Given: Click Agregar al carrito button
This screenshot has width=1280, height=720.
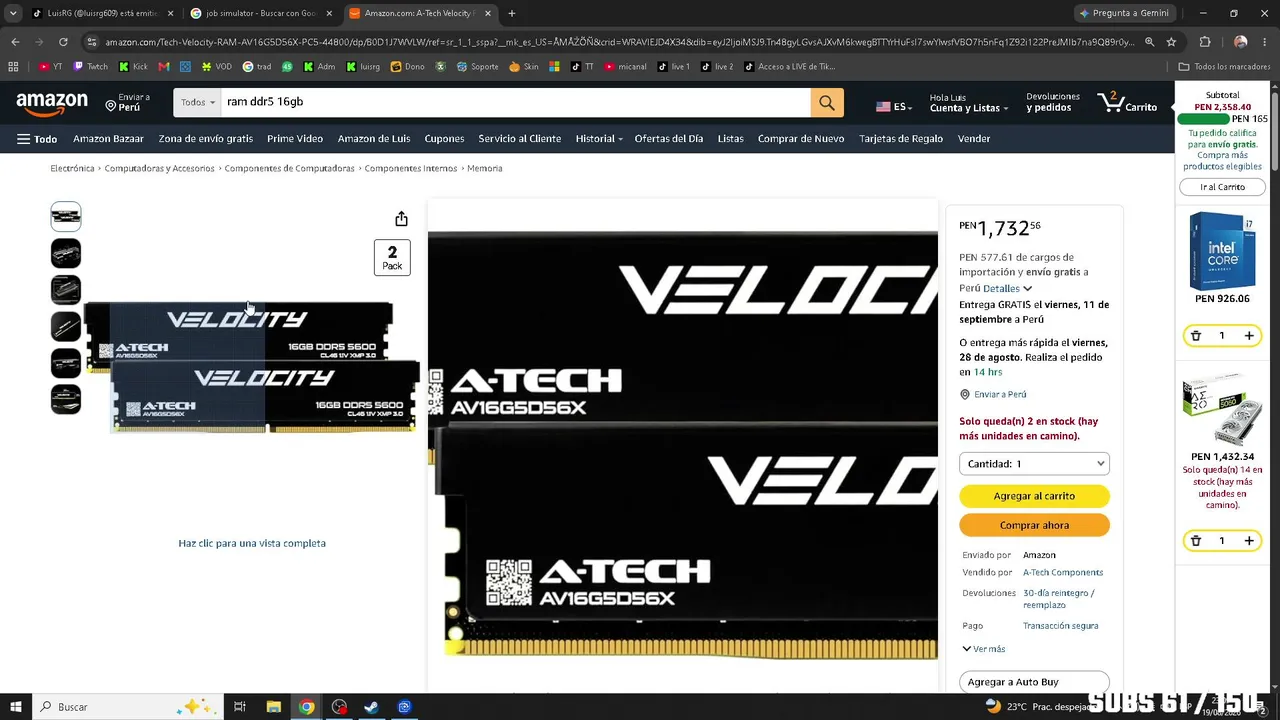Looking at the screenshot, I should point(1034,496).
